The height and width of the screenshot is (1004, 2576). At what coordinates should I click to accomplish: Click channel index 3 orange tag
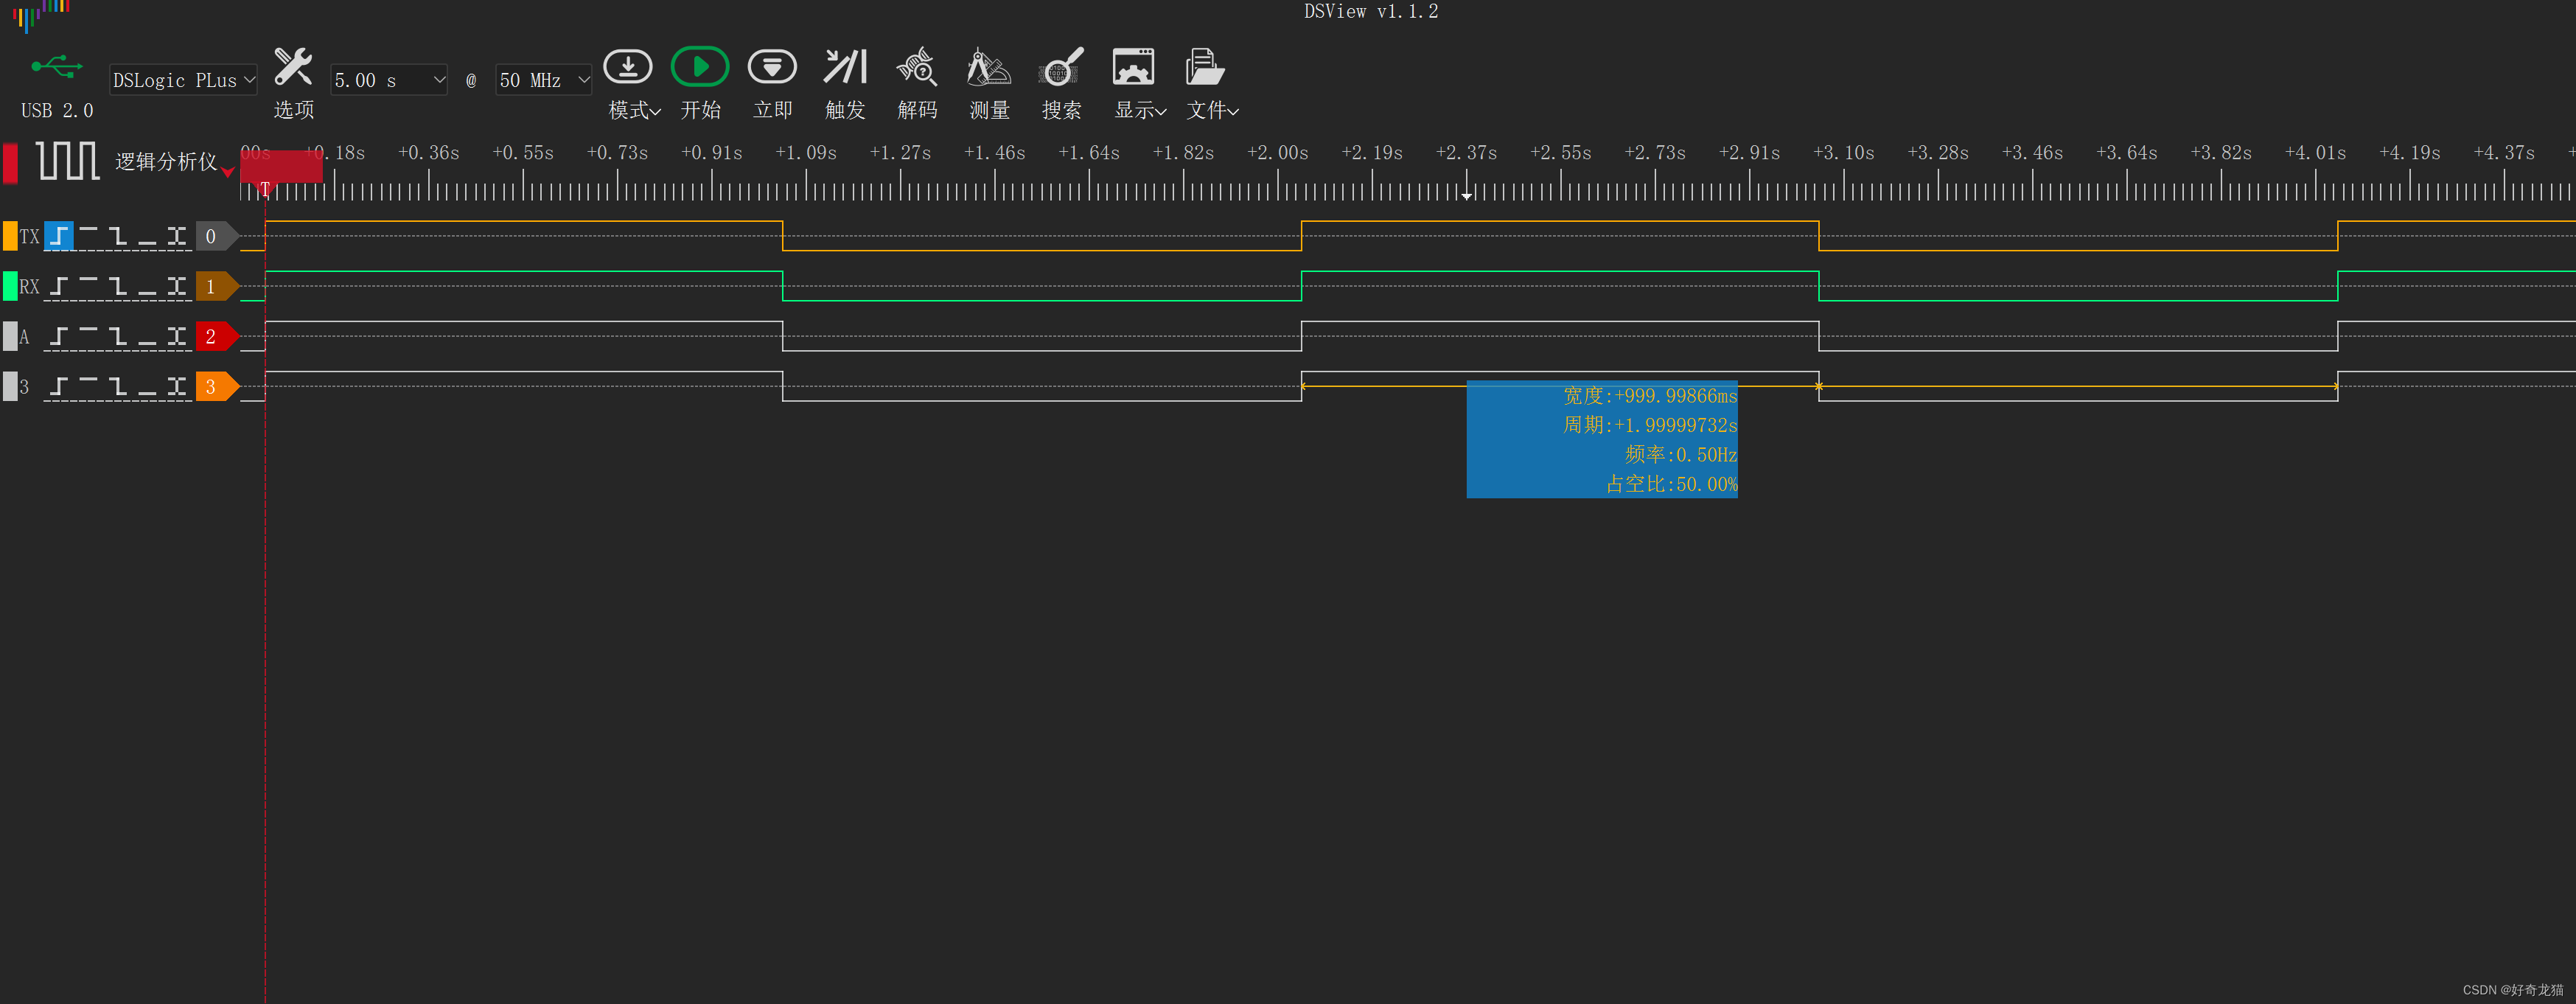point(216,386)
